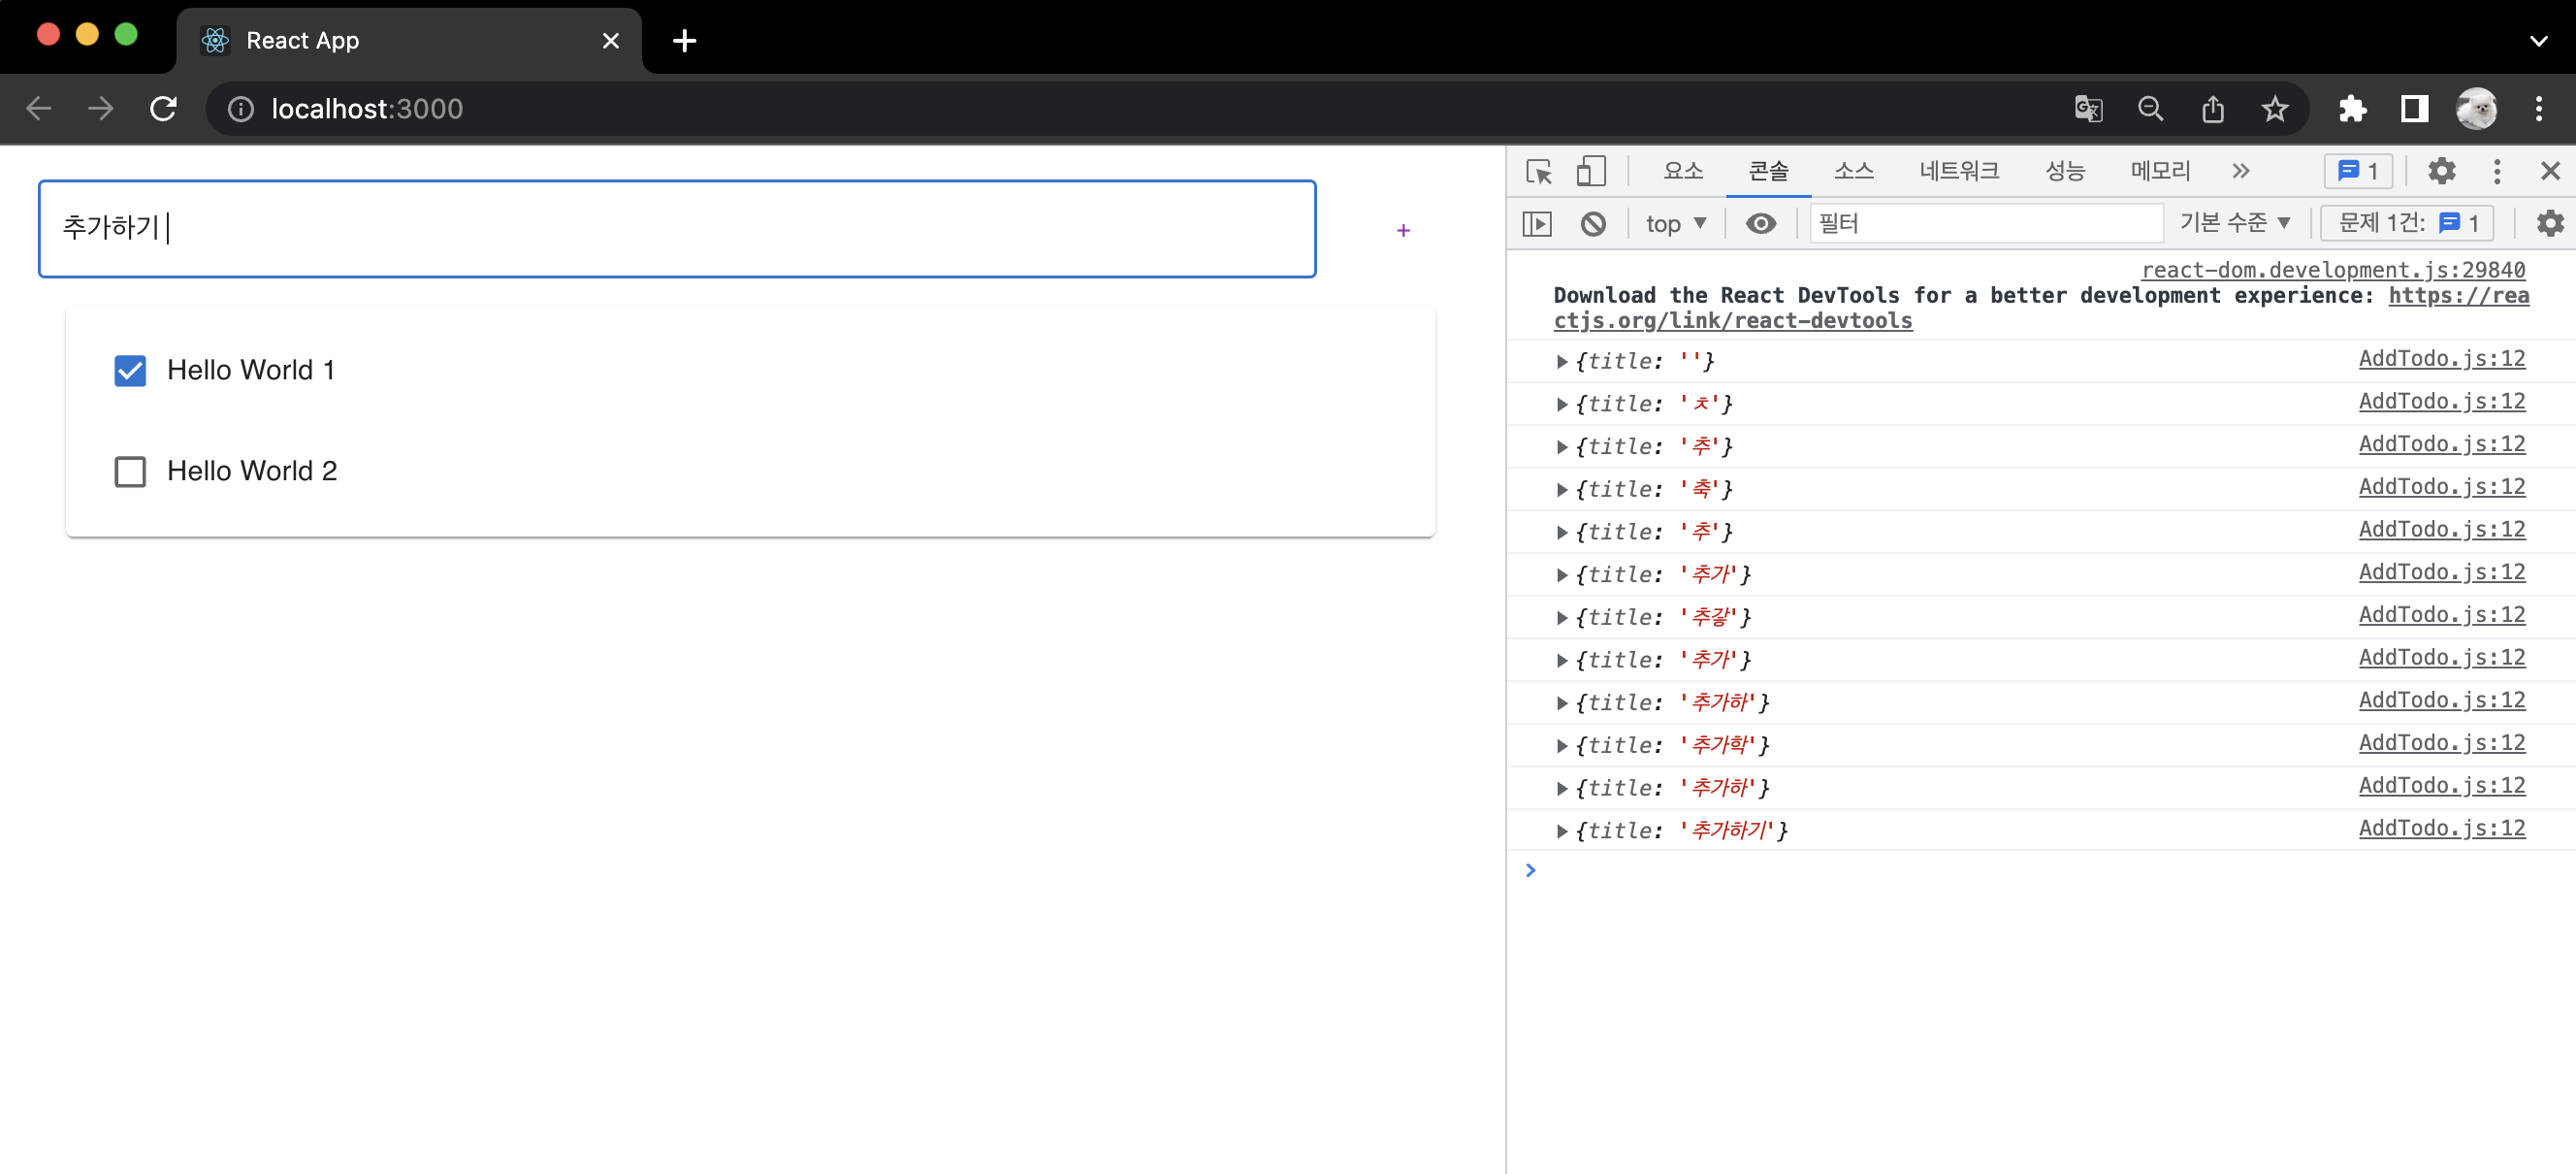Toggle the live expression eye icon
Screen dimensions: 2576x1174
pos(1760,223)
